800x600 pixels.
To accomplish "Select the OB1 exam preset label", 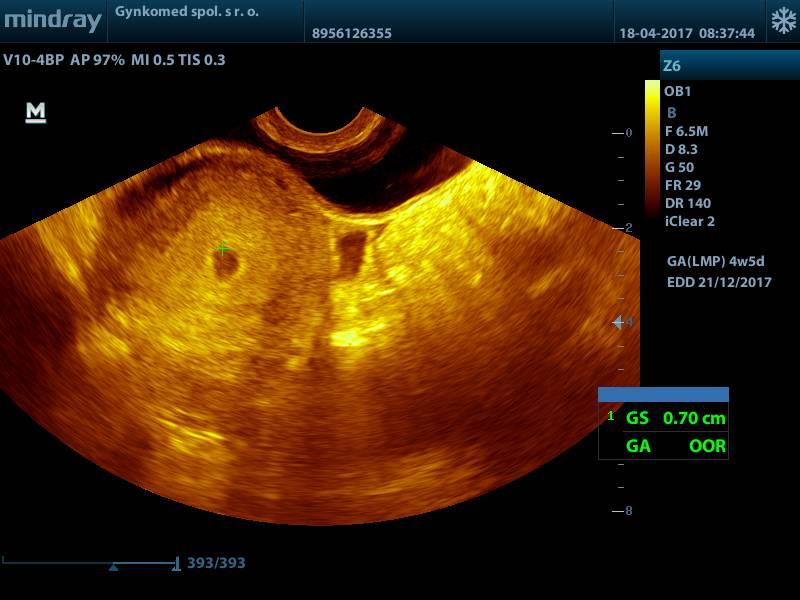I will point(678,91).
